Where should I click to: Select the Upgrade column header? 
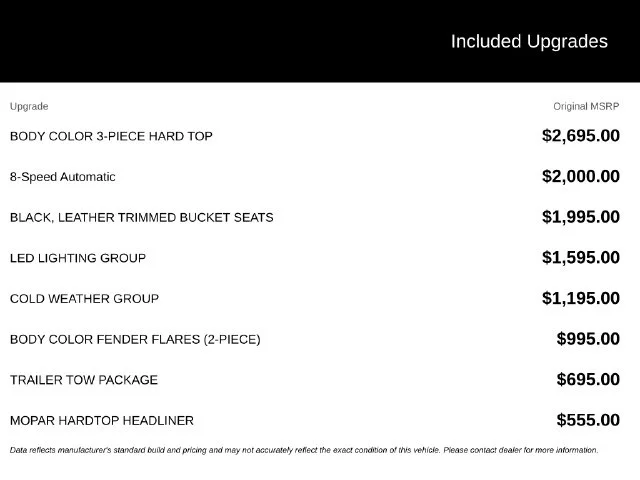click(29, 107)
